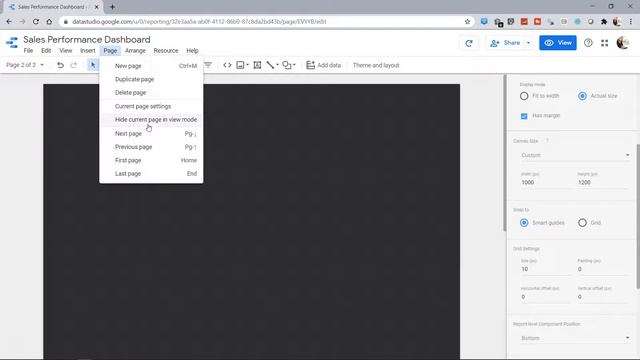The image size is (640, 360).
Task: Click the first red extension icon
Action: point(524,22)
